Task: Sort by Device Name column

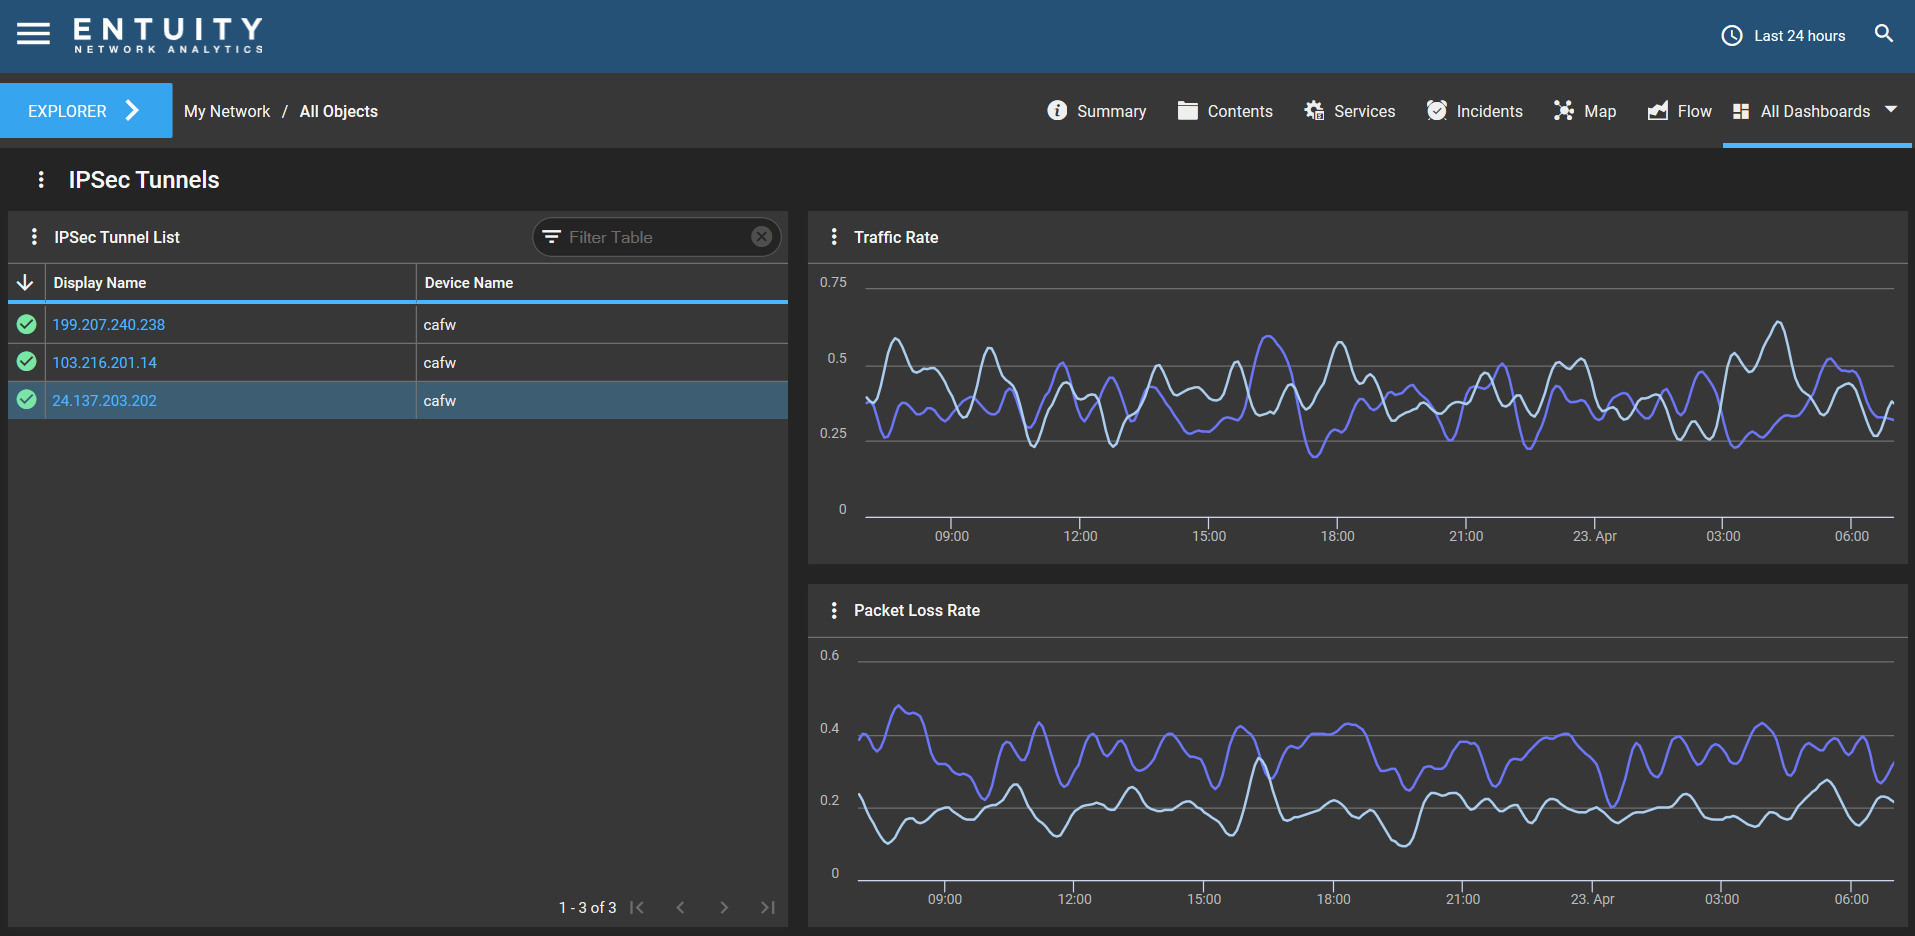Action: [x=469, y=283]
